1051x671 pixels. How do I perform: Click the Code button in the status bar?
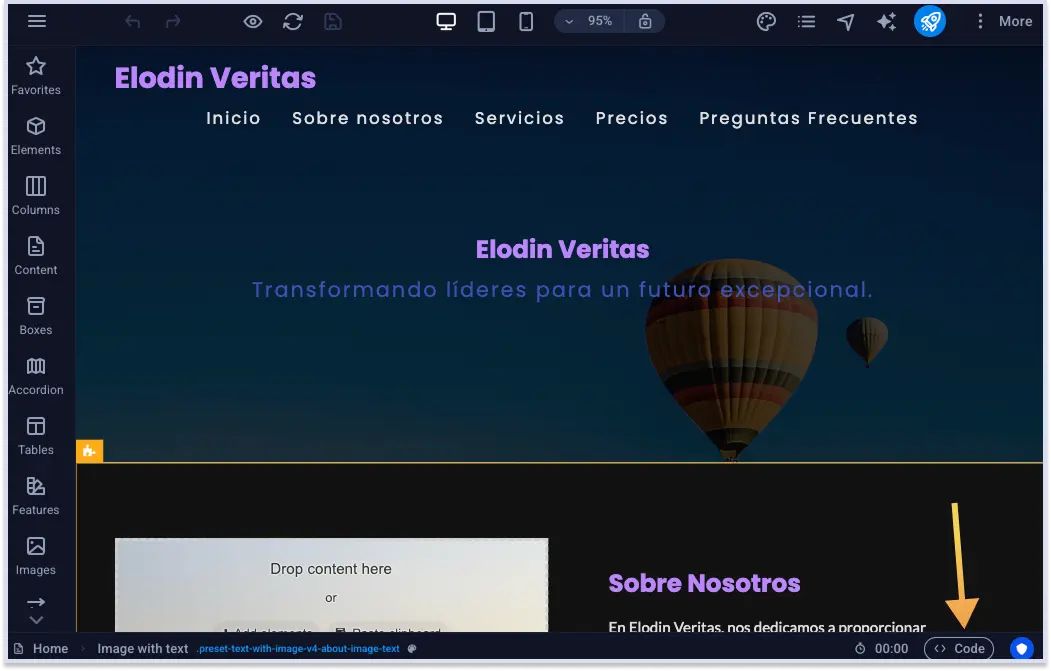point(958,648)
